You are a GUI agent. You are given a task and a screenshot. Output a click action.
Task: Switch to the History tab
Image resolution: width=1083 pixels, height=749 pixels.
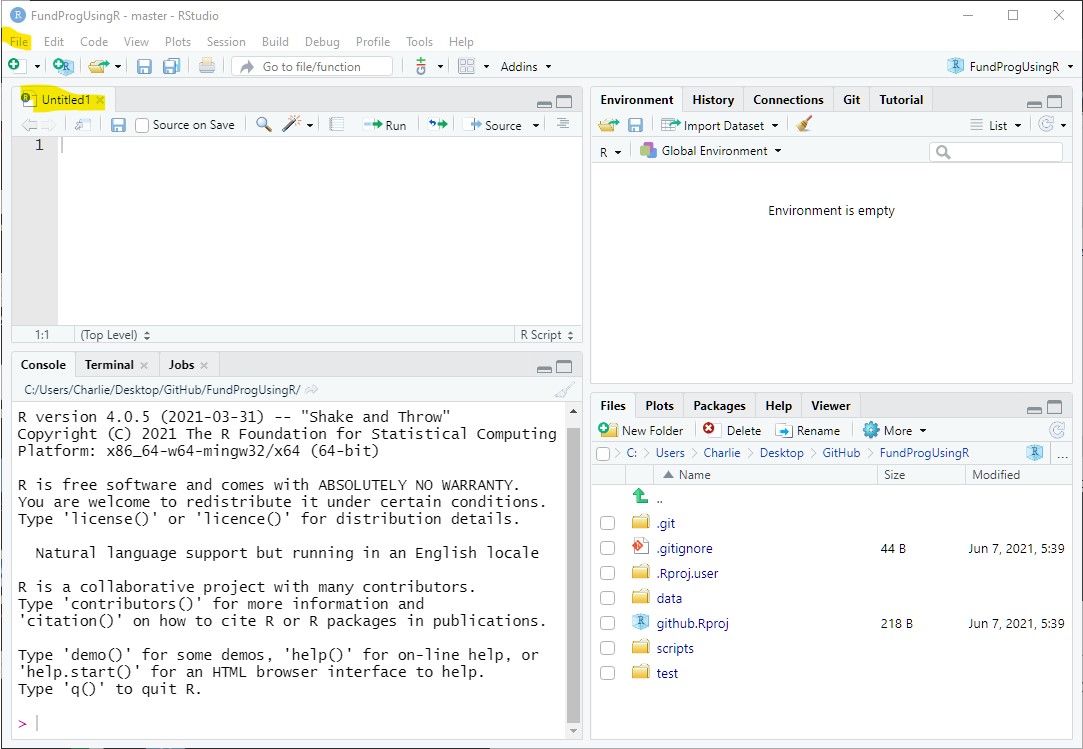coord(713,99)
